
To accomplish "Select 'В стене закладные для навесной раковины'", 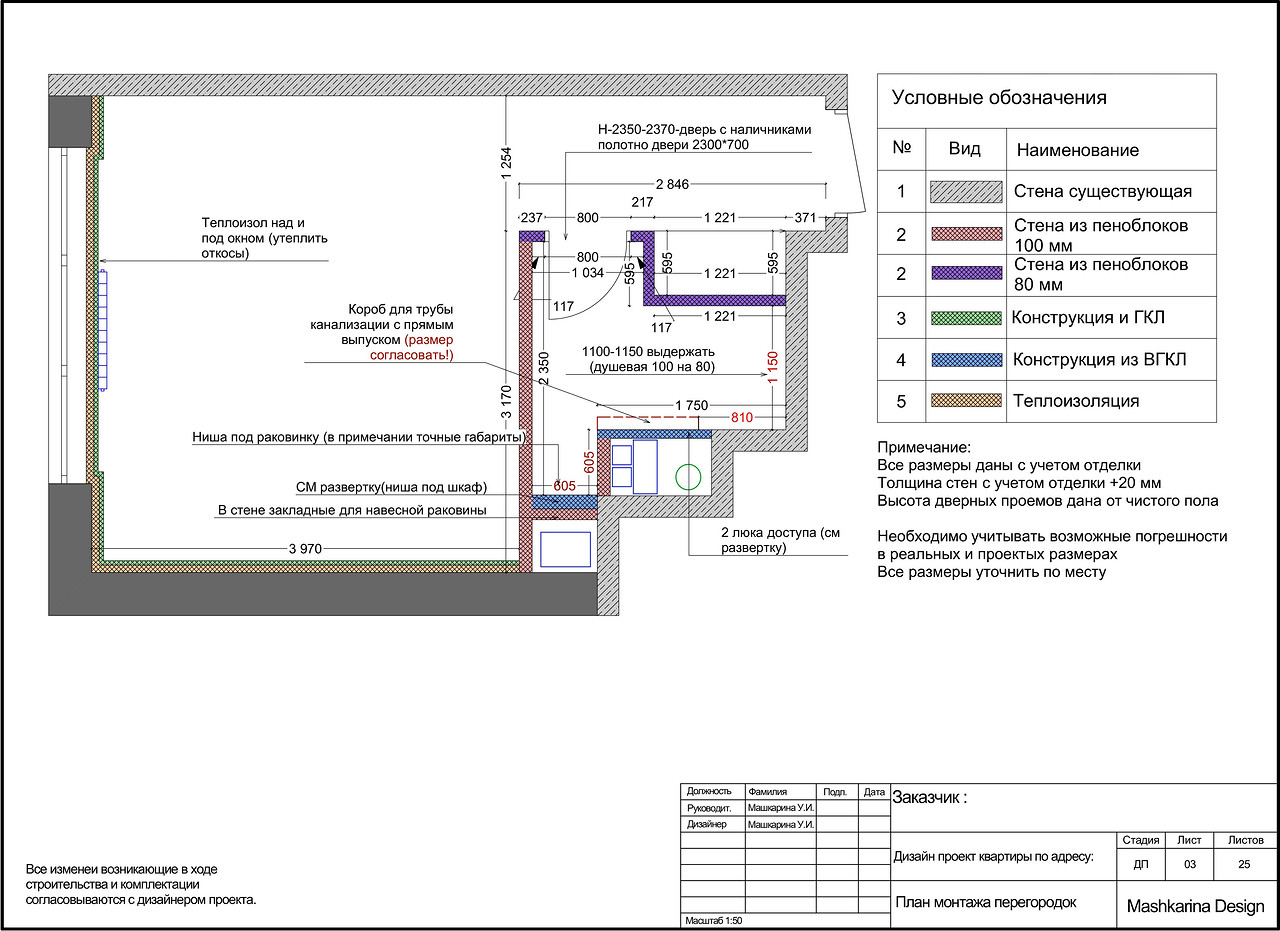I will (x=352, y=510).
